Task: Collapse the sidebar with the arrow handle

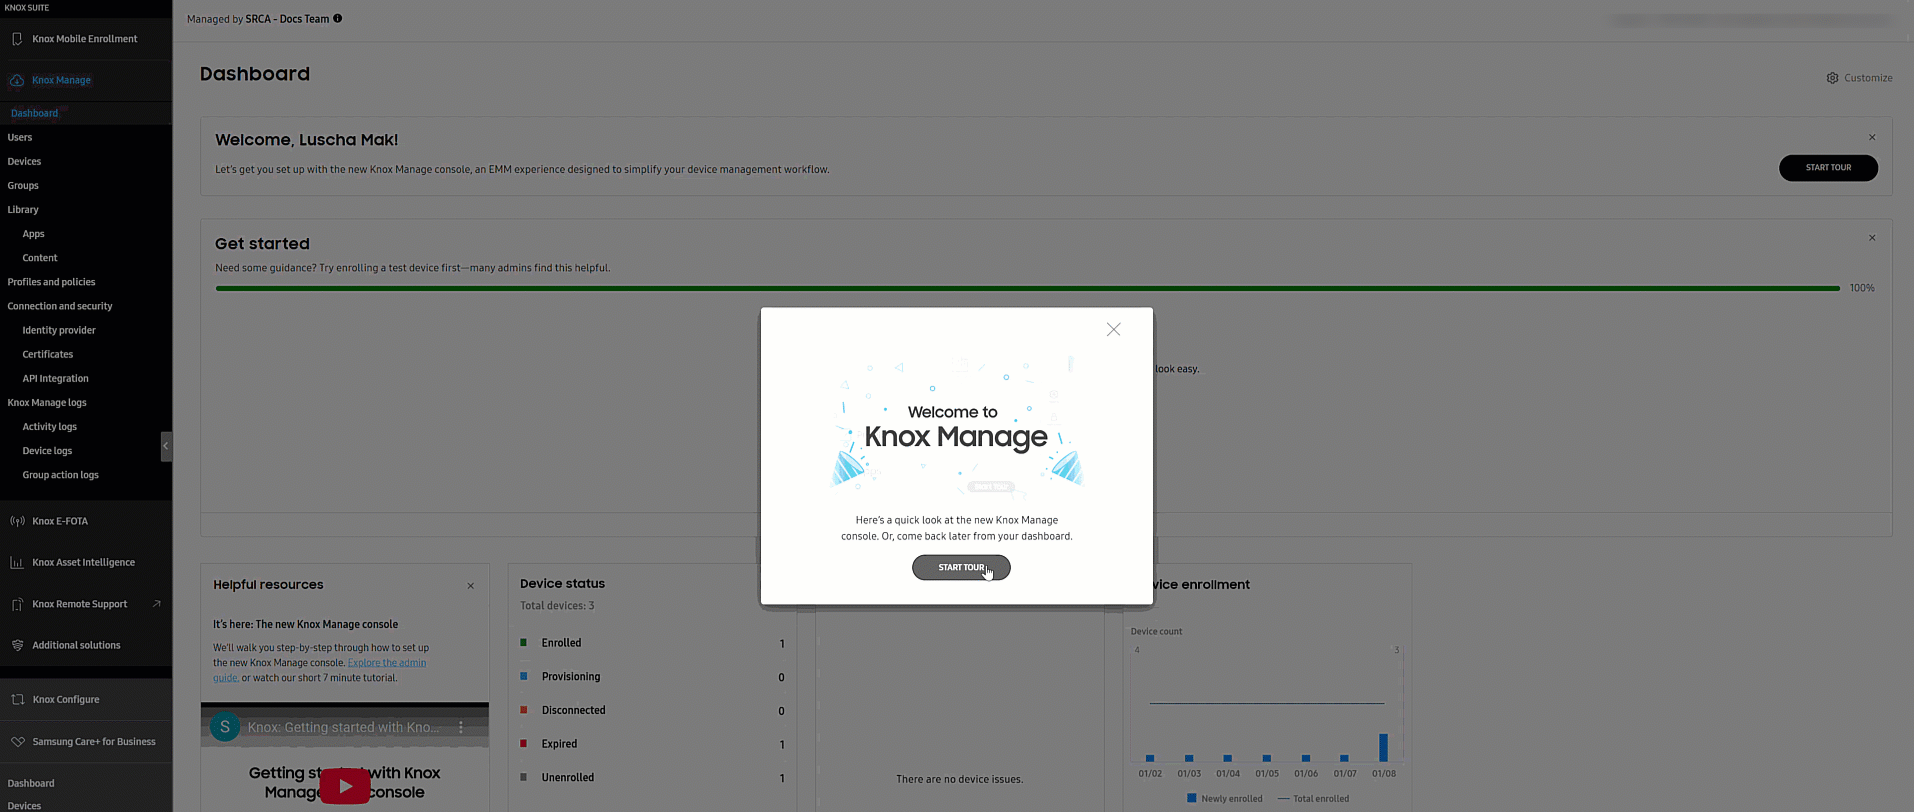Action: pyautogui.click(x=166, y=446)
